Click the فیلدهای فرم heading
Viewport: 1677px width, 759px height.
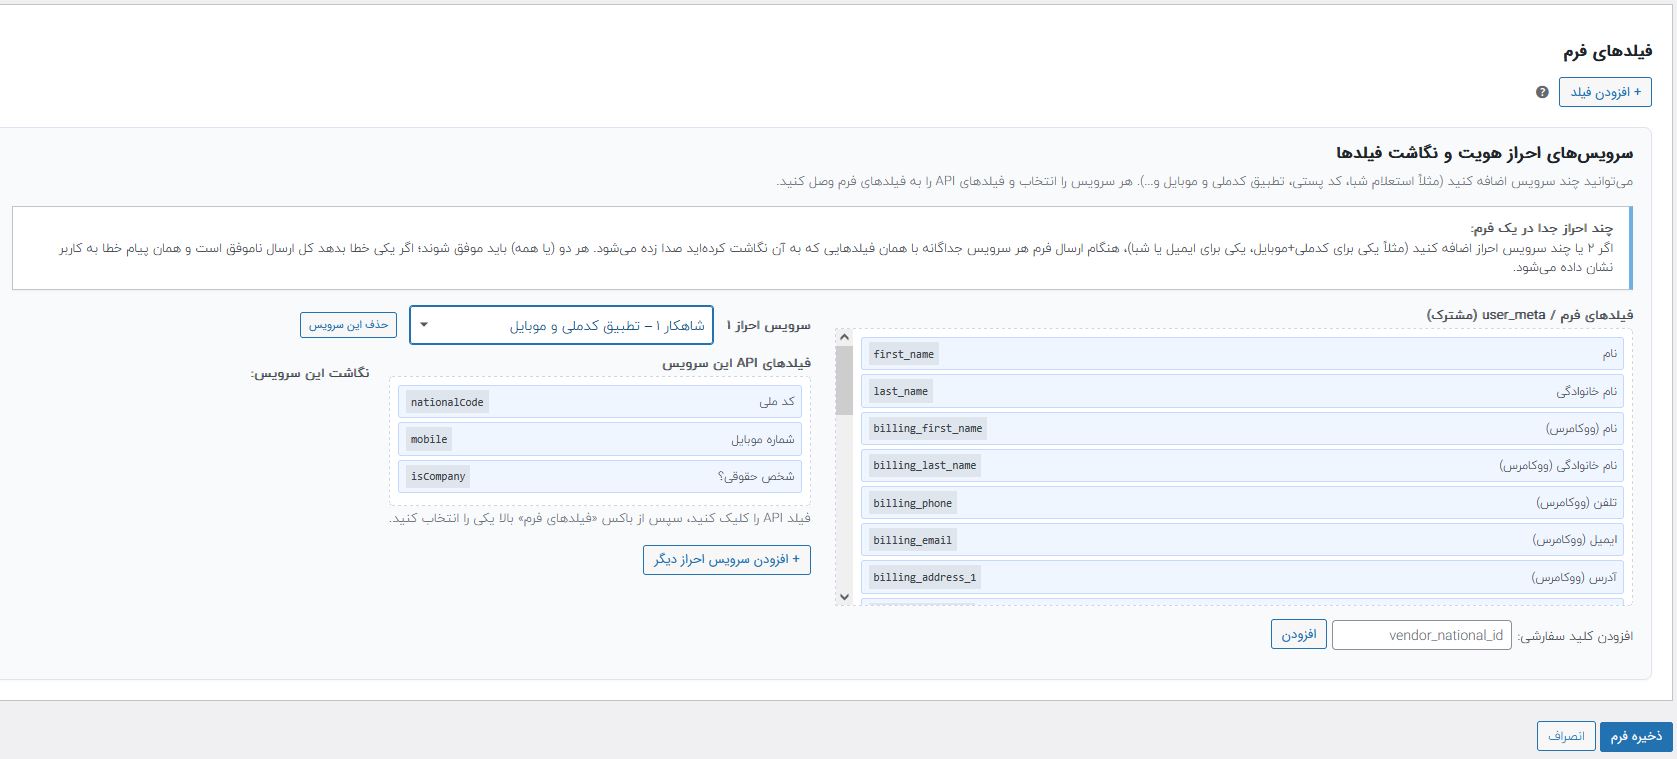point(1608,50)
